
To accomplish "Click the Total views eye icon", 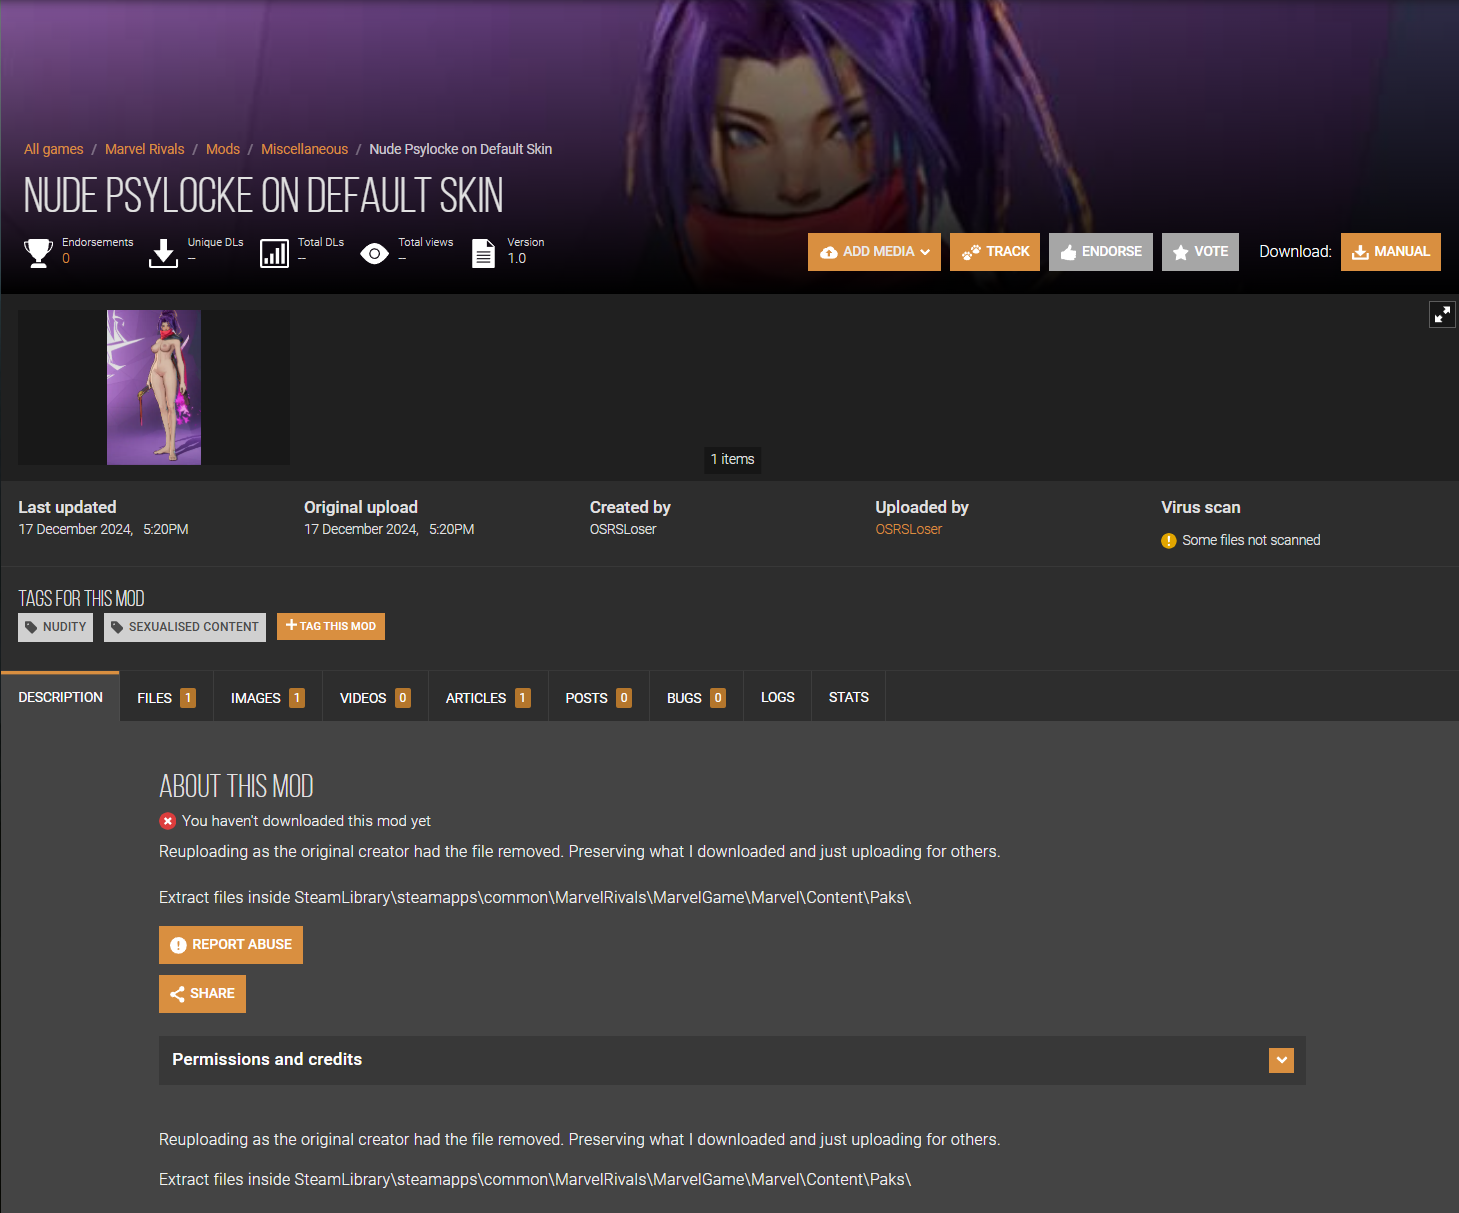I will pos(374,254).
